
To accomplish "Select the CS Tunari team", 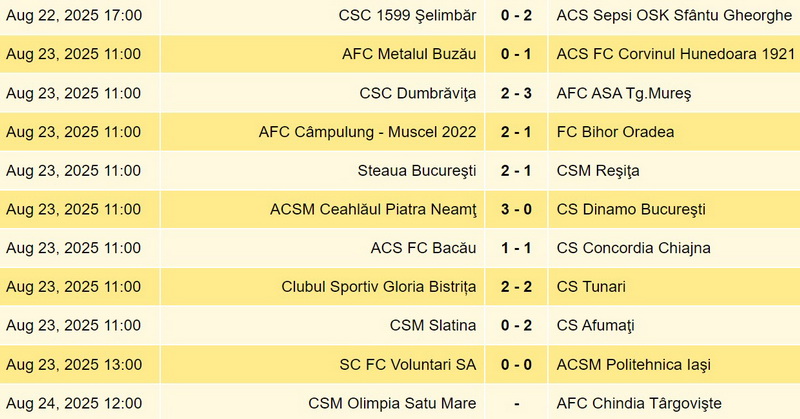I will point(591,287).
